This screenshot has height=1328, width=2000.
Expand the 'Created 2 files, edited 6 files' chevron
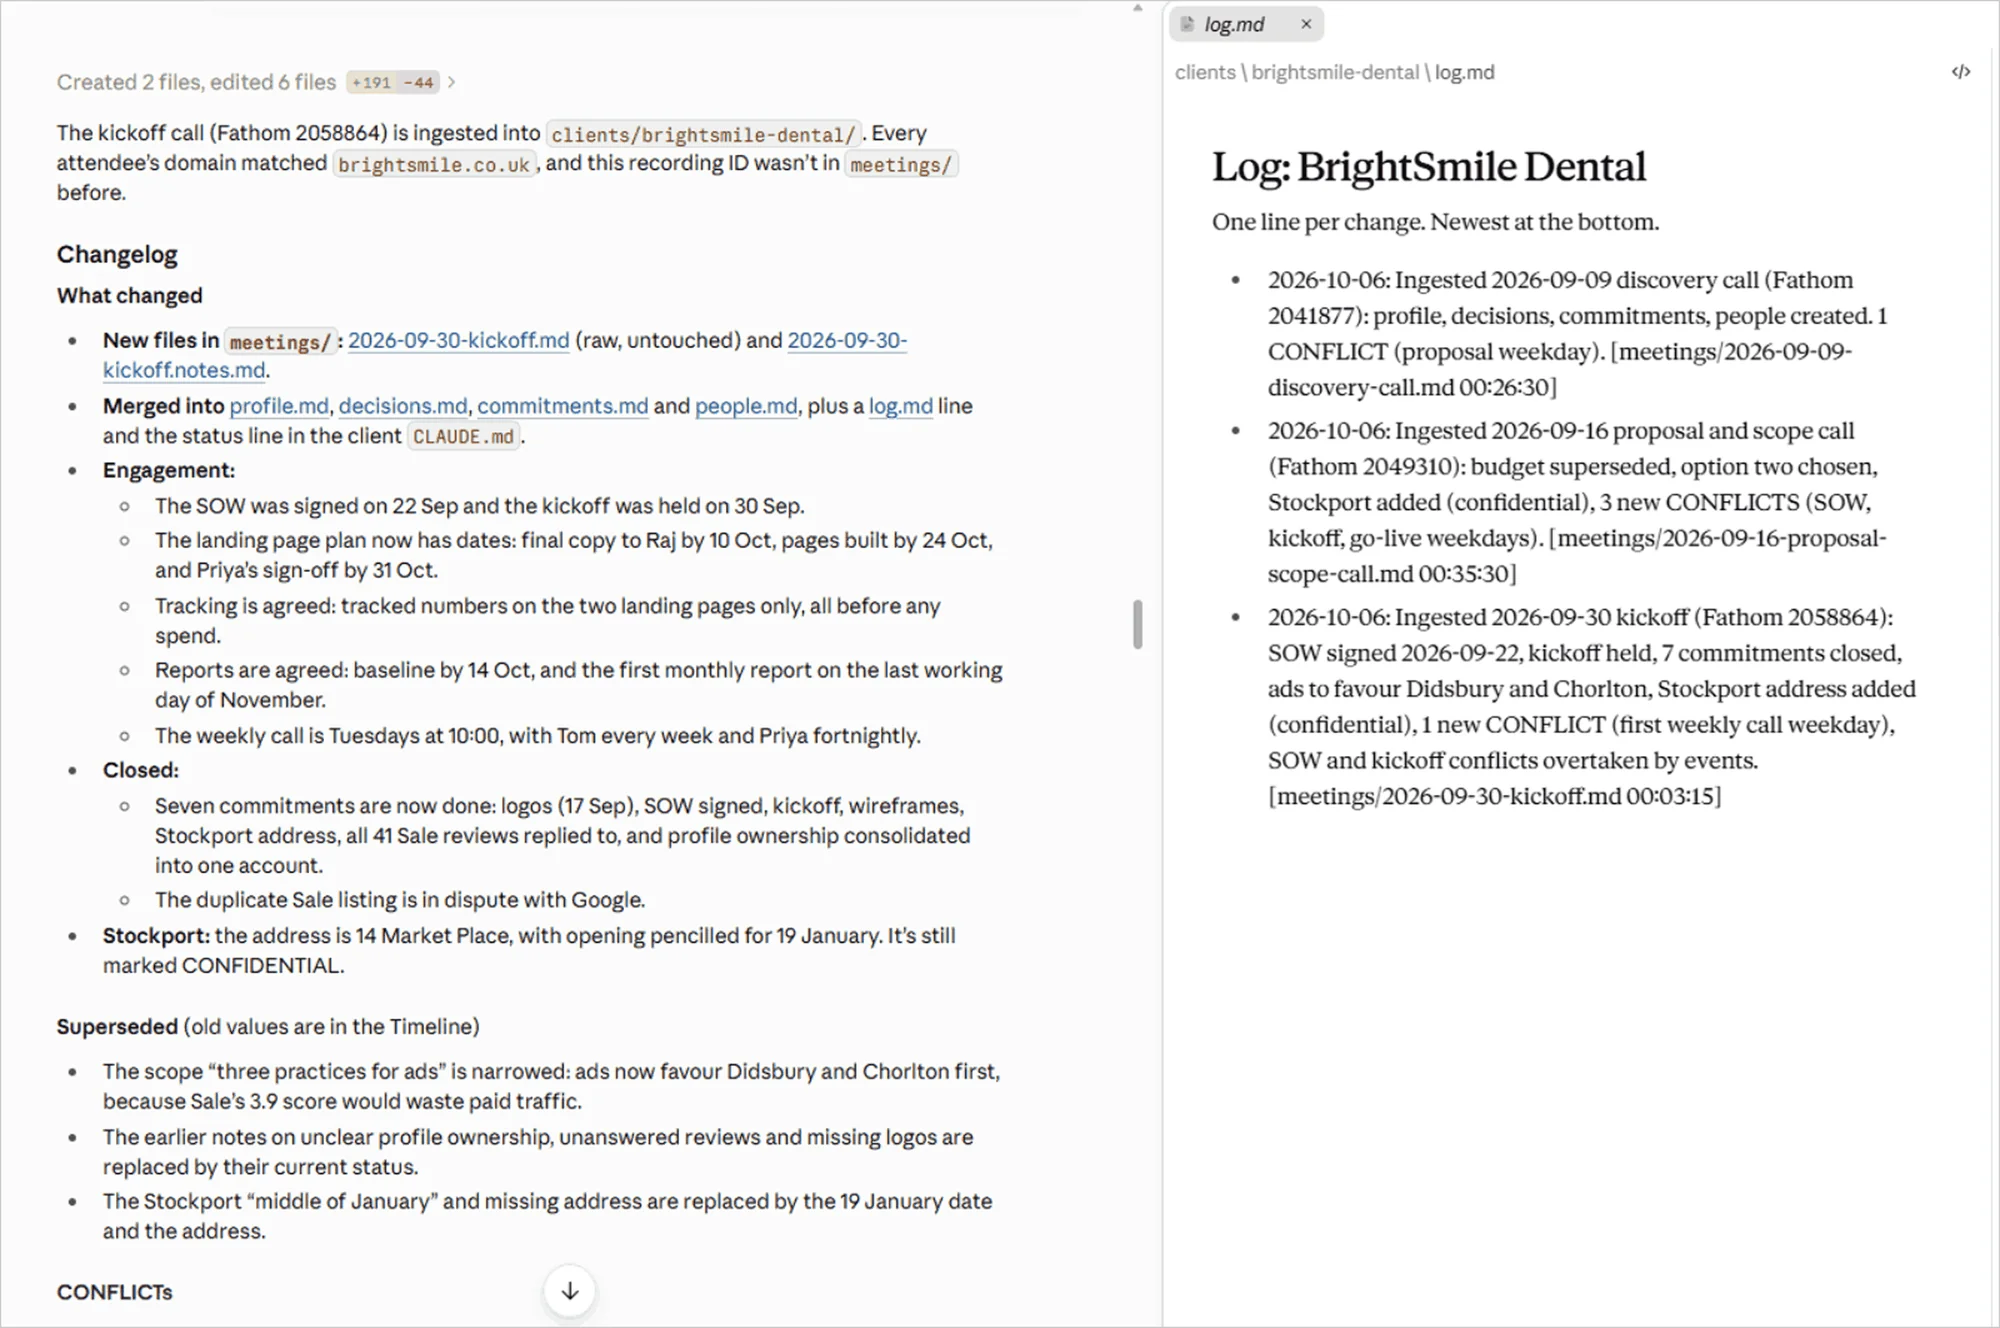click(452, 82)
